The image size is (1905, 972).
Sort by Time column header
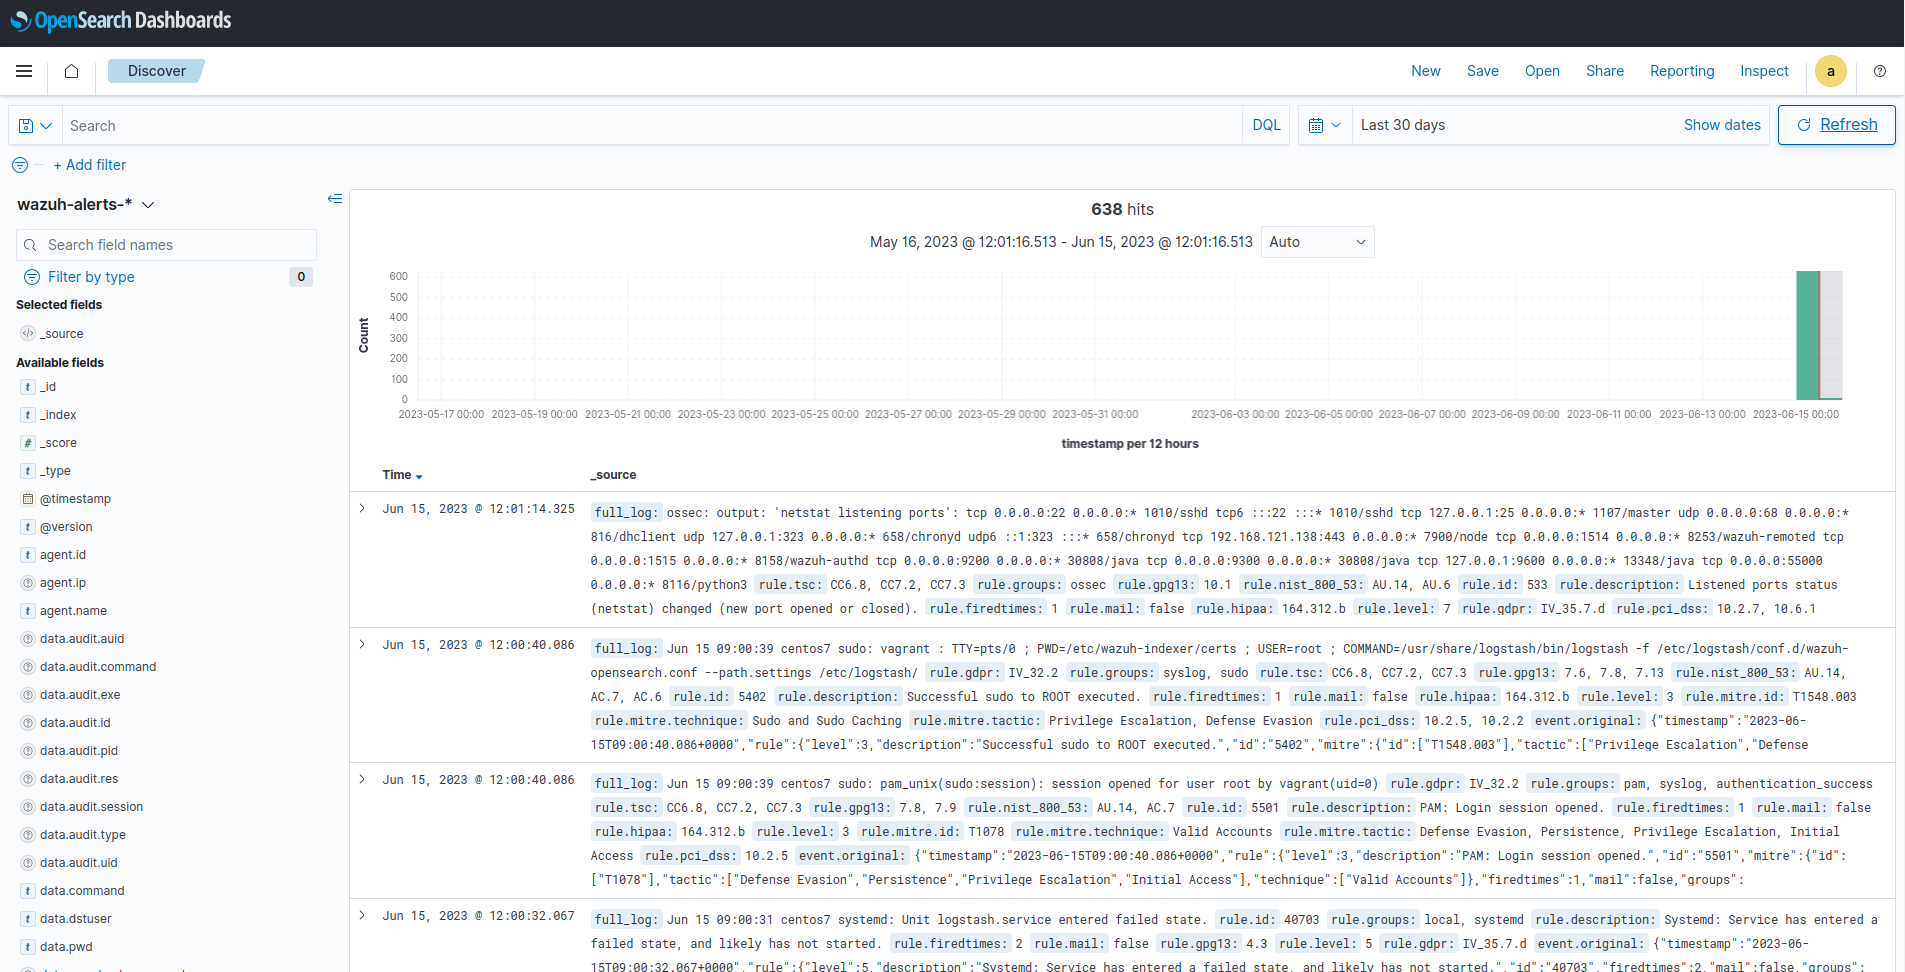tap(402, 475)
